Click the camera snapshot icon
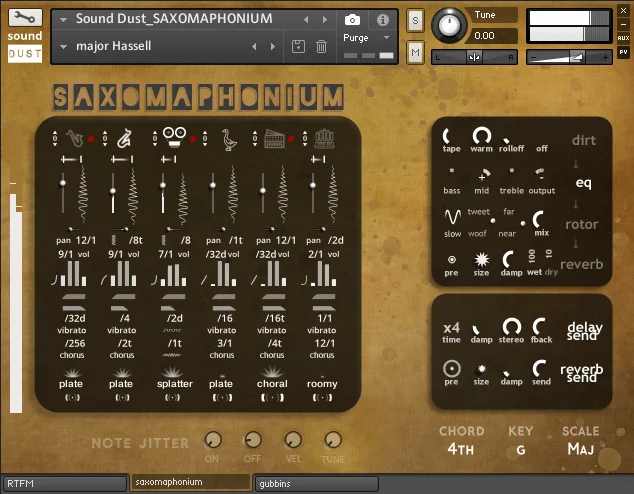The height and width of the screenshot is (494, 634). [x=352, y=19]
